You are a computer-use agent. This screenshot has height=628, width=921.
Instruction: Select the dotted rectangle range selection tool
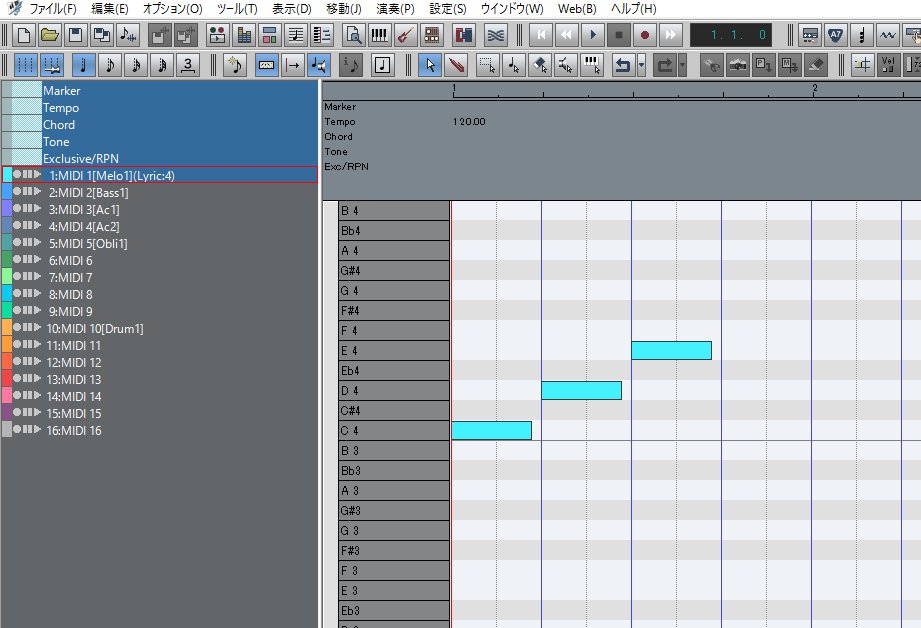[x=488, y=65]
